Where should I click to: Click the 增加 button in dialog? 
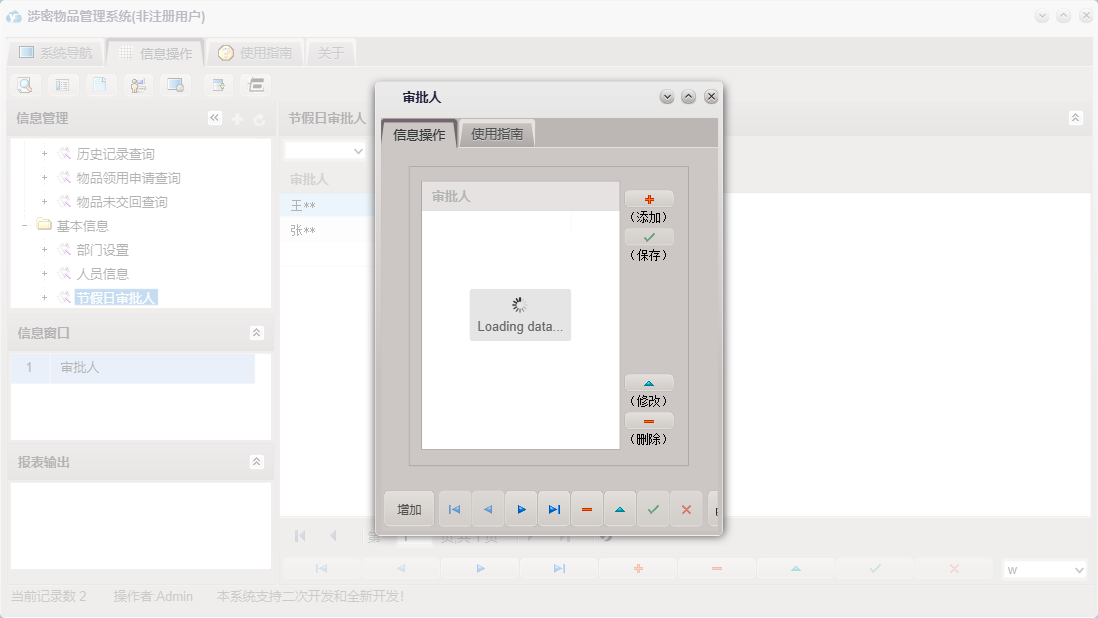[409, 509]
